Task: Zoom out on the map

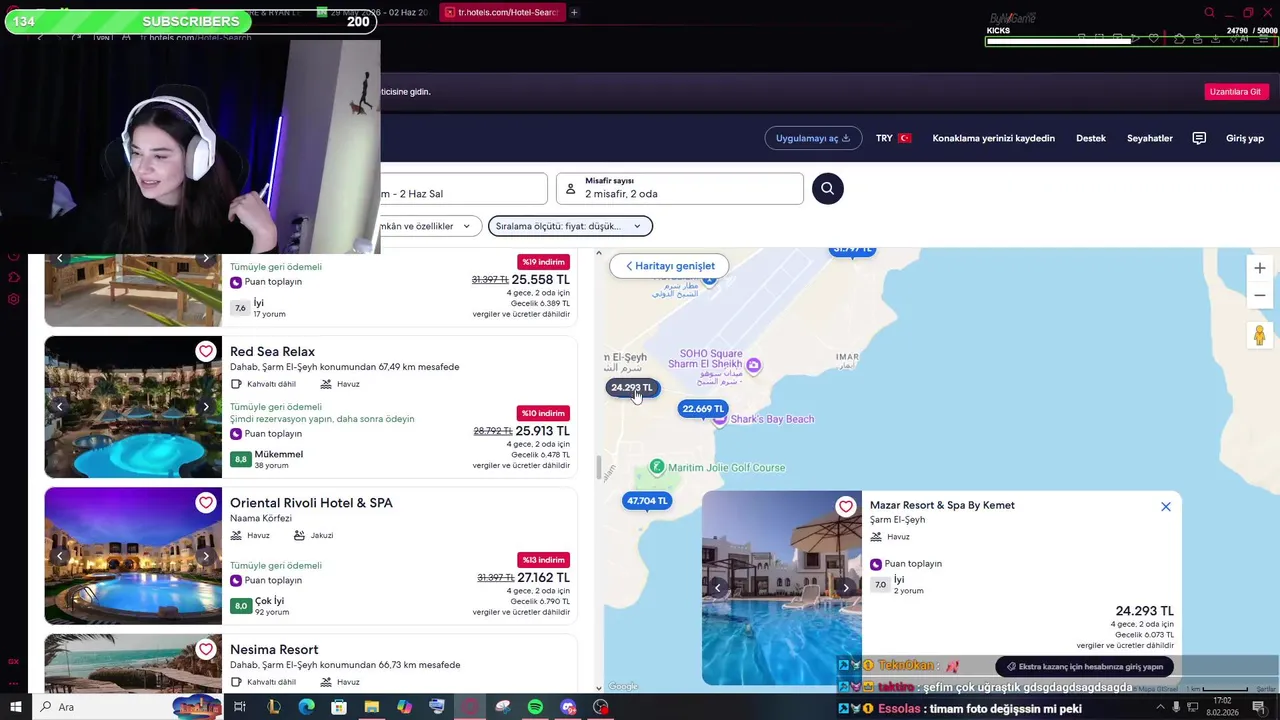Action: (1259, 295)
